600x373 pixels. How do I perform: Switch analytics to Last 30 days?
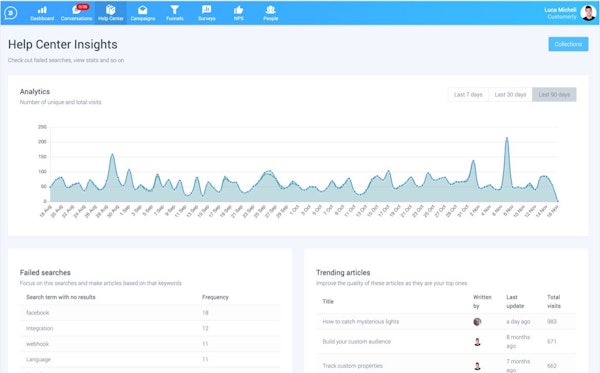click(510, 94)
